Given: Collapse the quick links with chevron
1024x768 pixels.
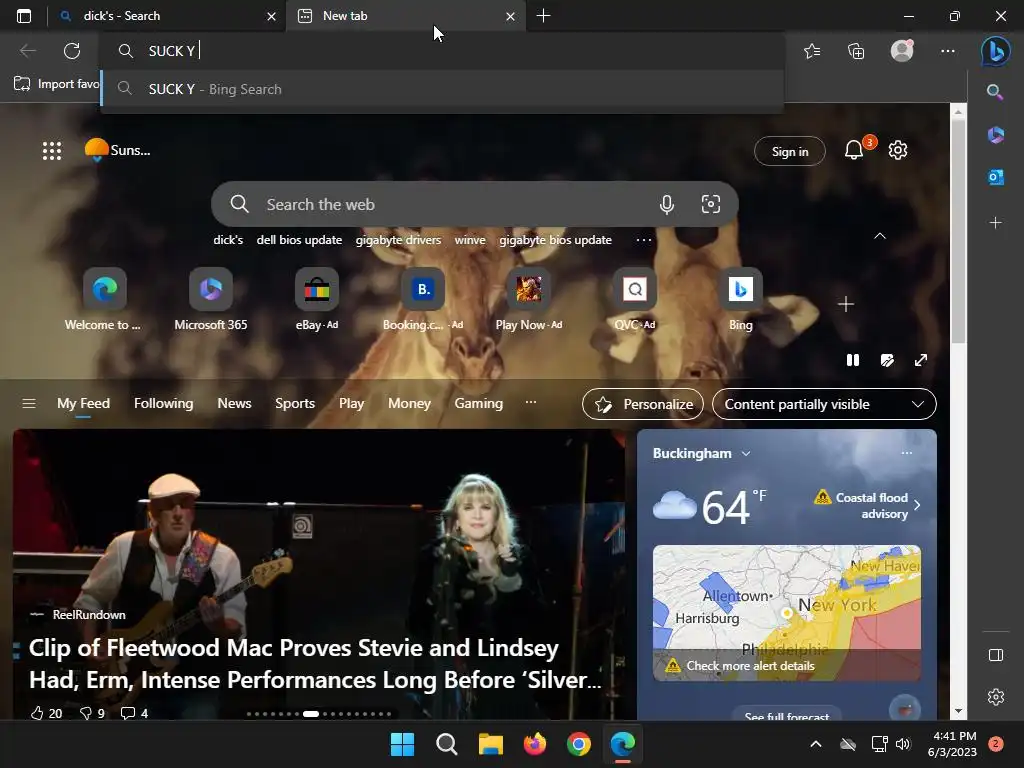Looking at the screenshot, I should pos(880,236).
